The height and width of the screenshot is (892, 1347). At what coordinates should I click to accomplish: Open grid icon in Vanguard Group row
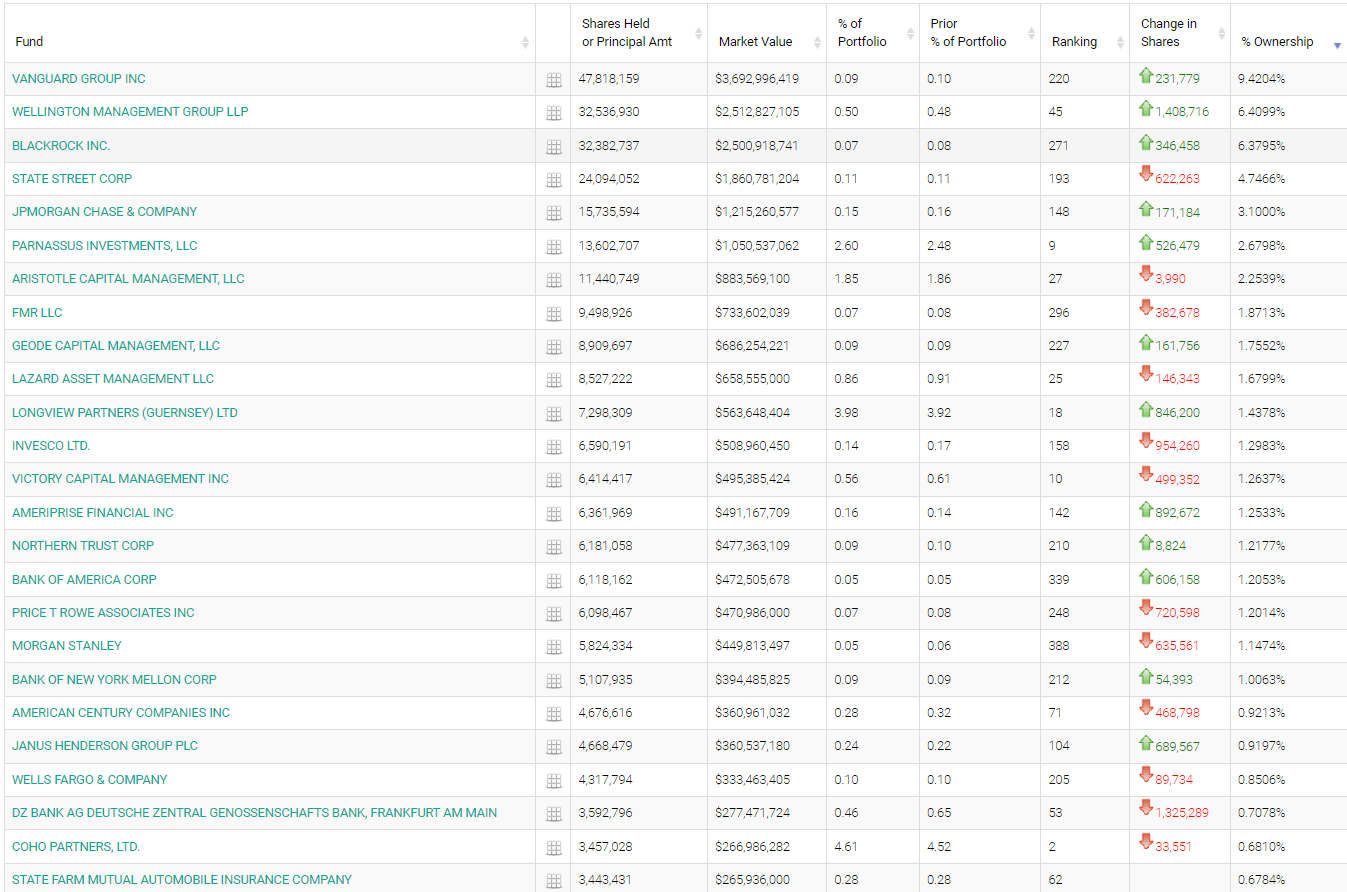(x=553, y=80)
